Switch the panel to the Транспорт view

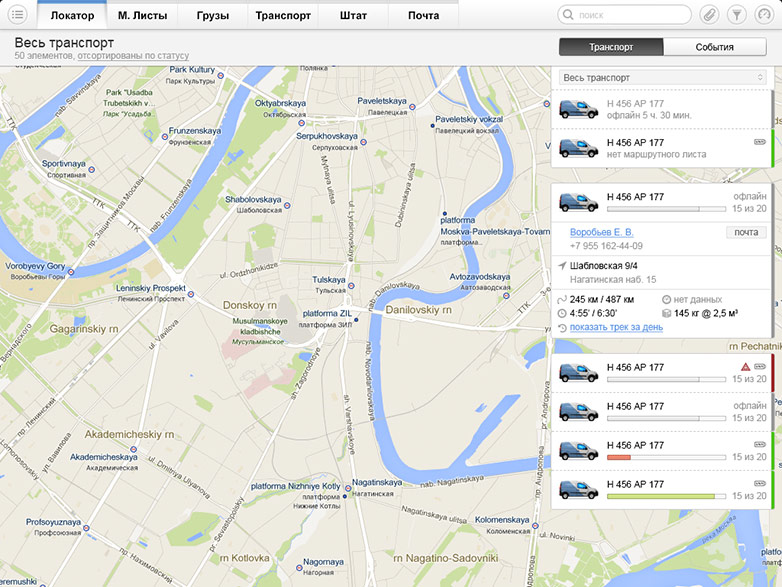click(611, 47)
